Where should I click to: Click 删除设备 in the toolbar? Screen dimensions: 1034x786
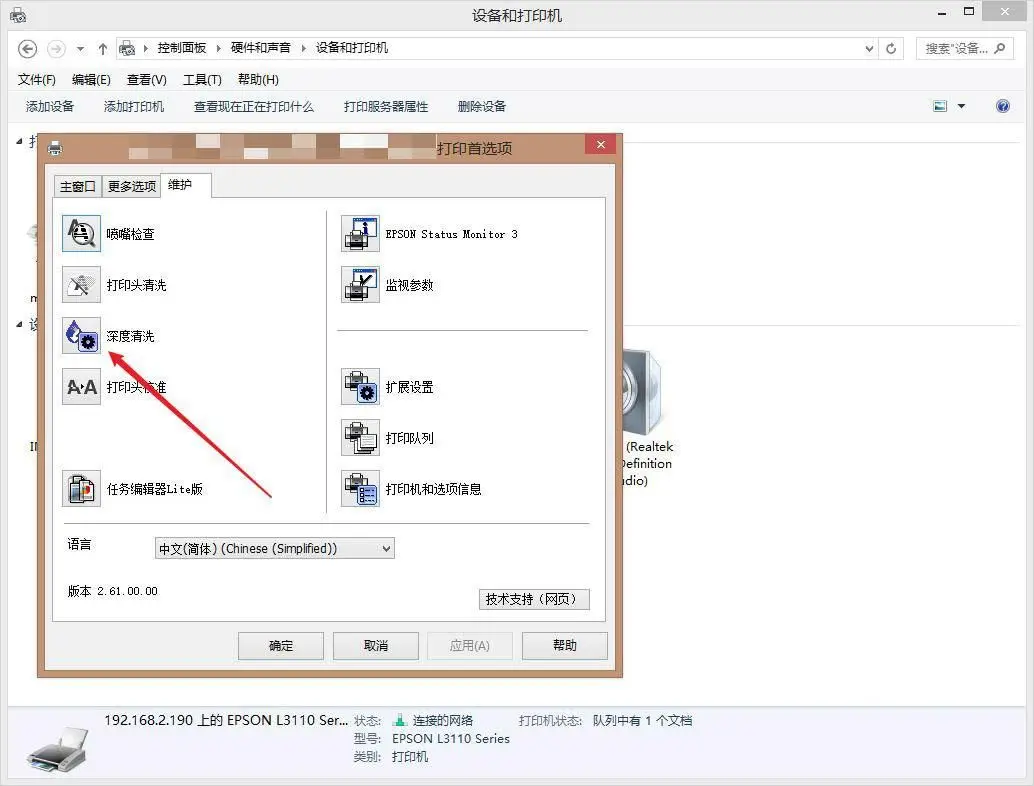tap(481, 106)
